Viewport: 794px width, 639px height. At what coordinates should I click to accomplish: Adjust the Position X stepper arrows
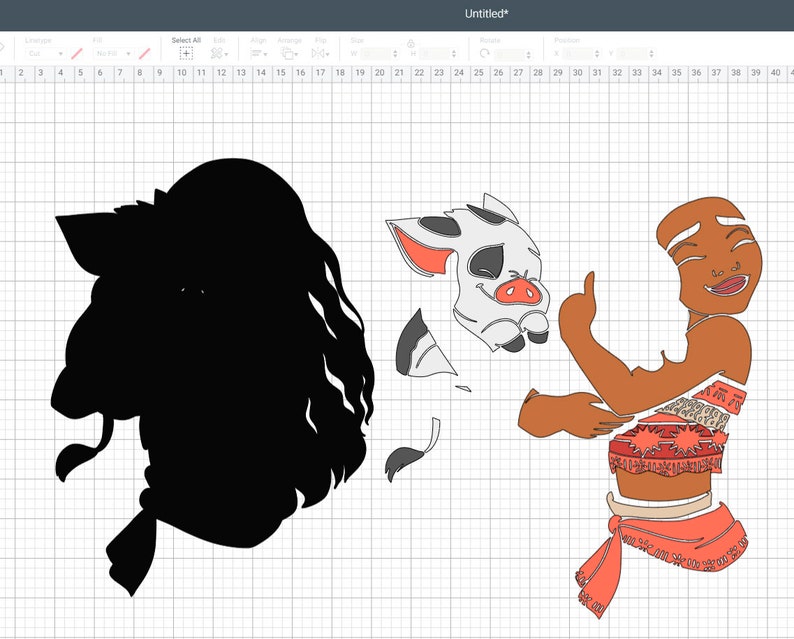pyautogui.click(x=597, y=53)
